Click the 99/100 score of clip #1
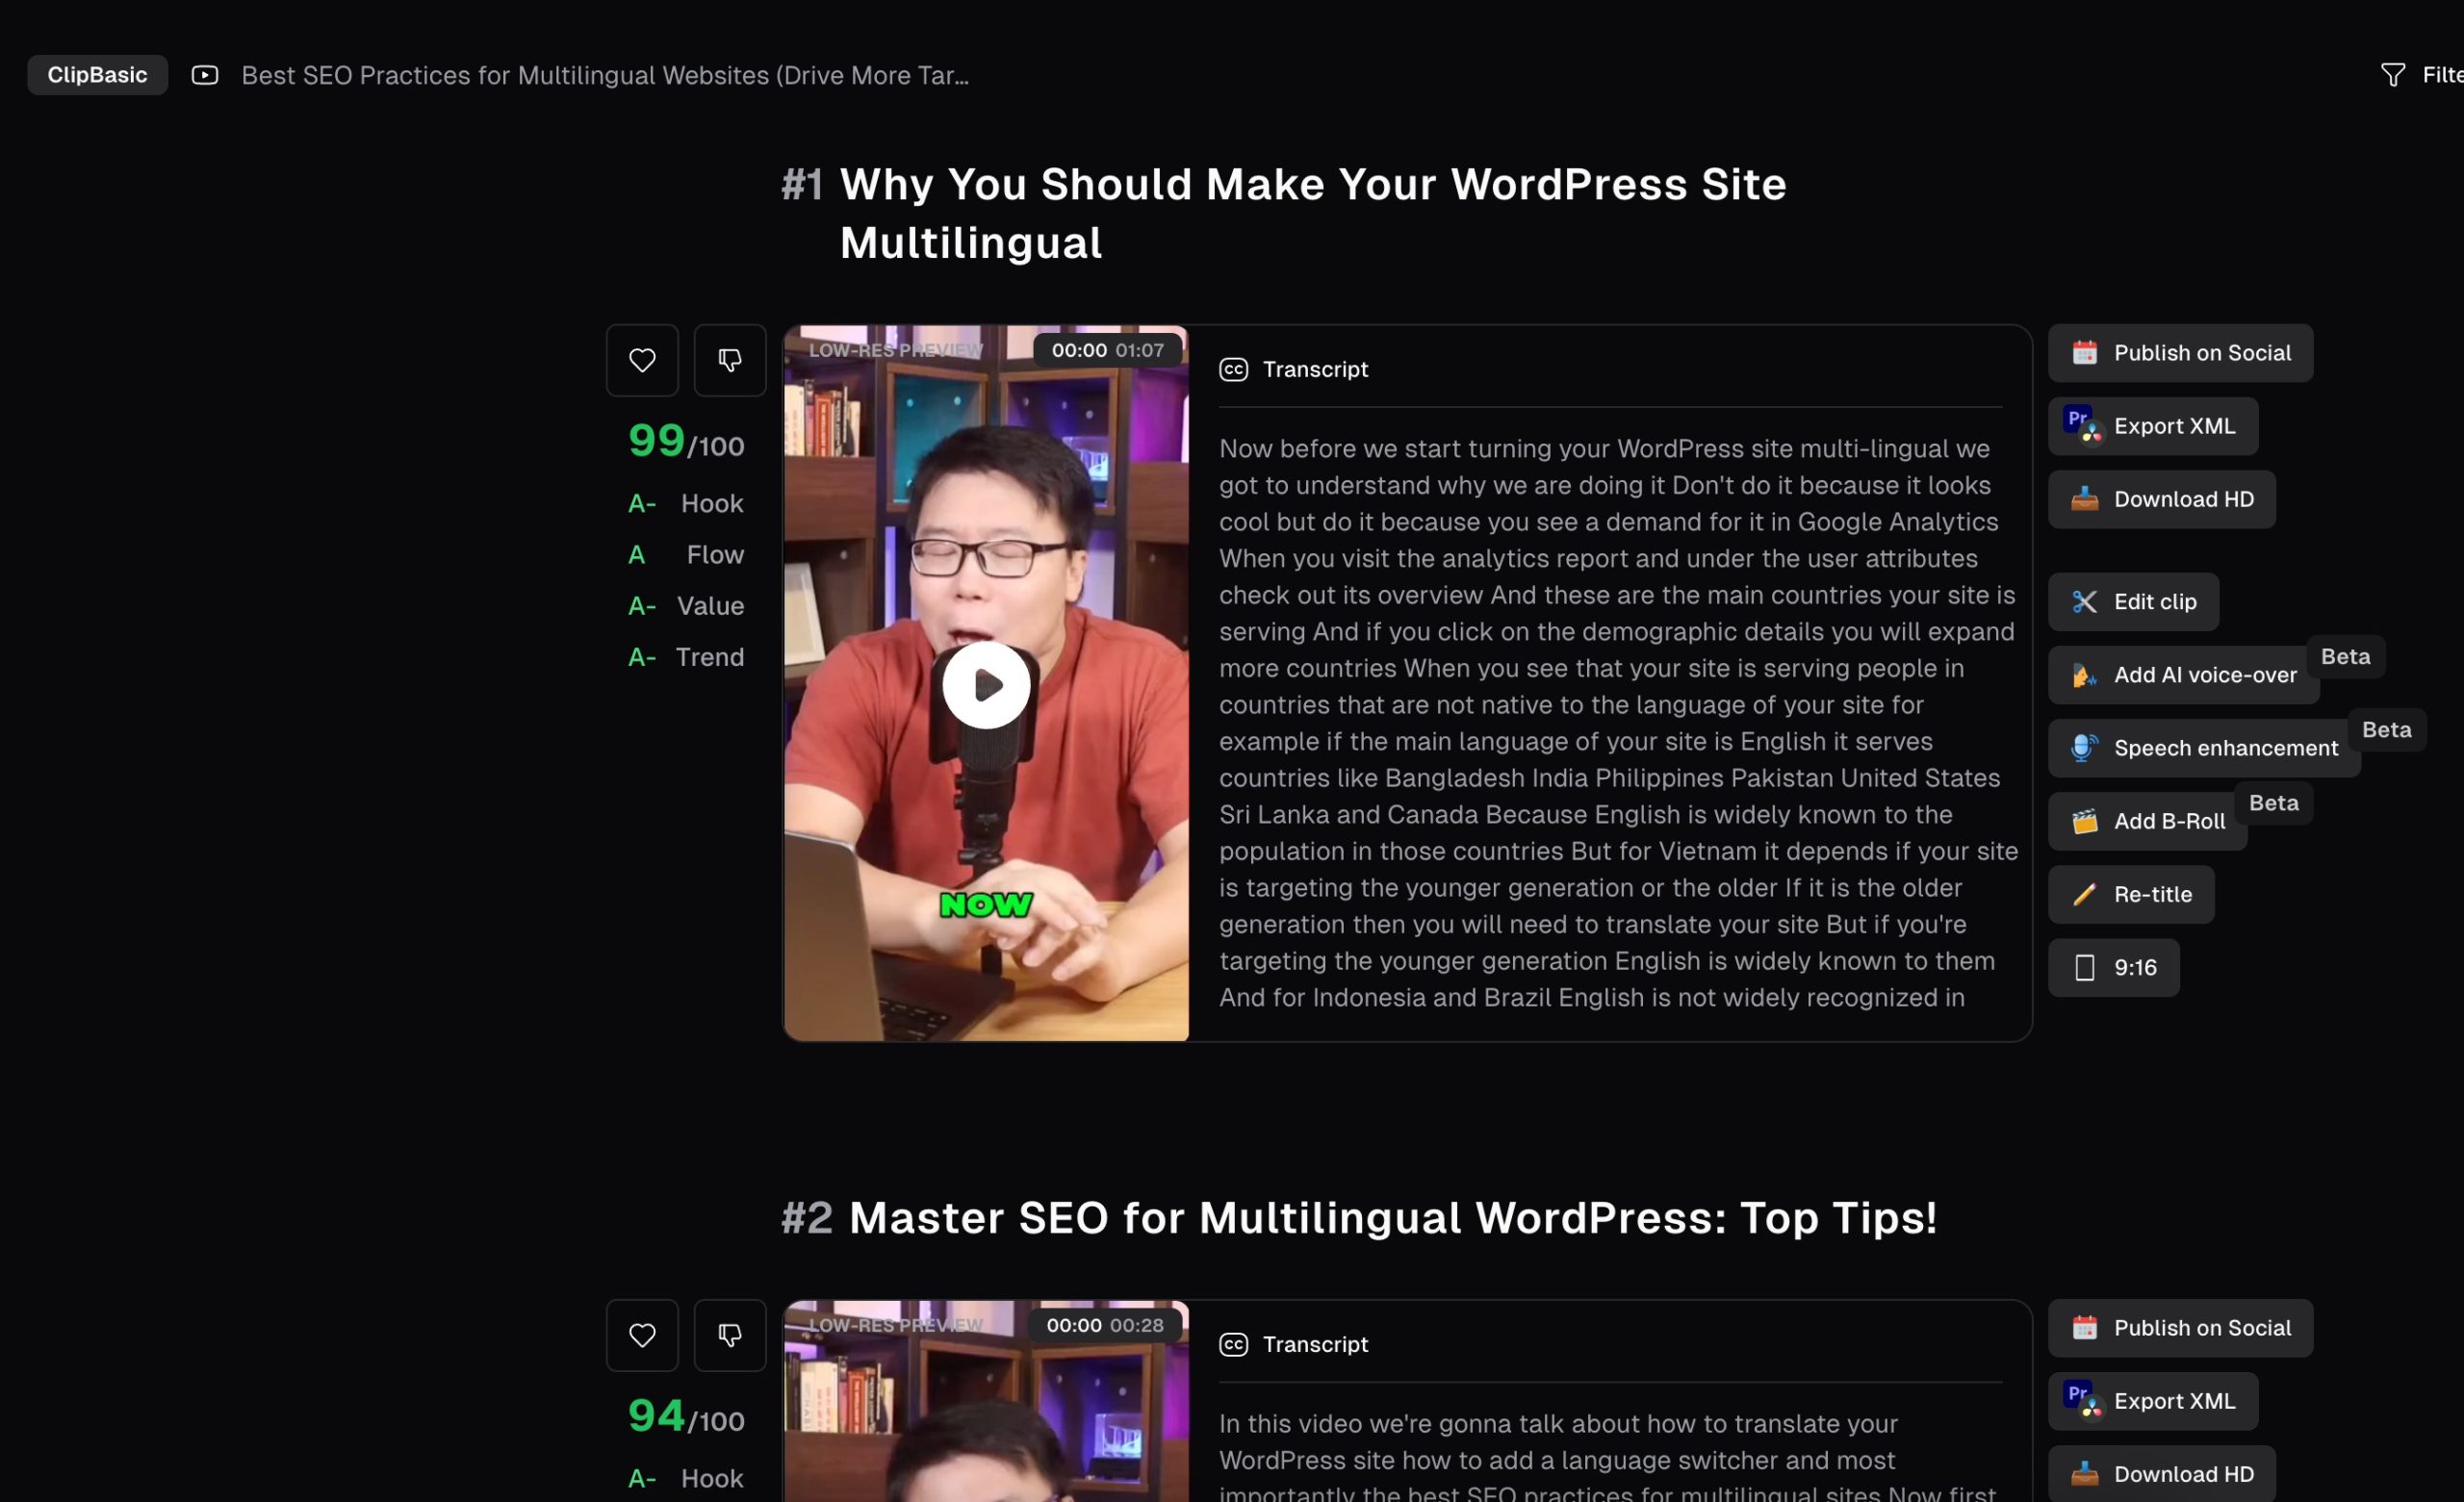2464x1502 pixels. click(x=686, y=442)
